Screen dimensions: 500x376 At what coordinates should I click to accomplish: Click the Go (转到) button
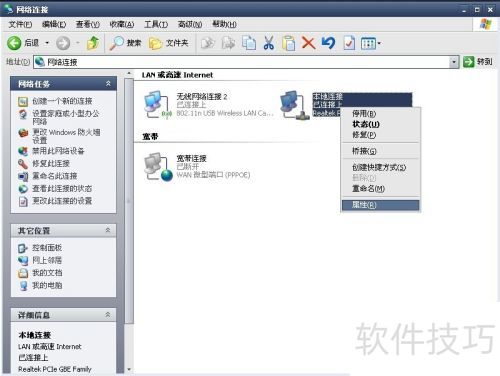[478, 62]
